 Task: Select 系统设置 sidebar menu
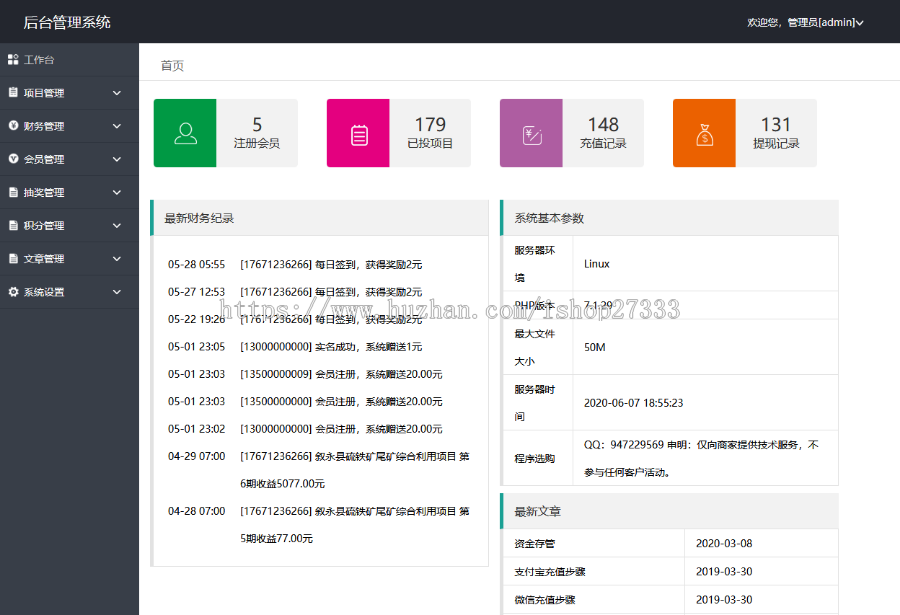69,292
